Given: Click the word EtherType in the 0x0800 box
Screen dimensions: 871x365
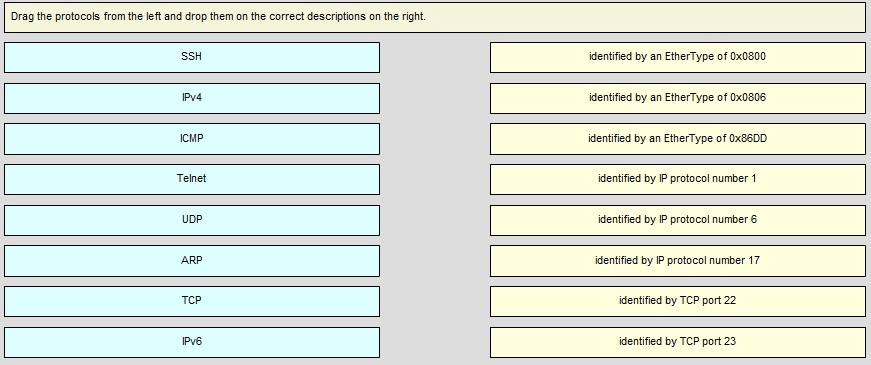Looking at the screenshot, I should click(689, 56).
